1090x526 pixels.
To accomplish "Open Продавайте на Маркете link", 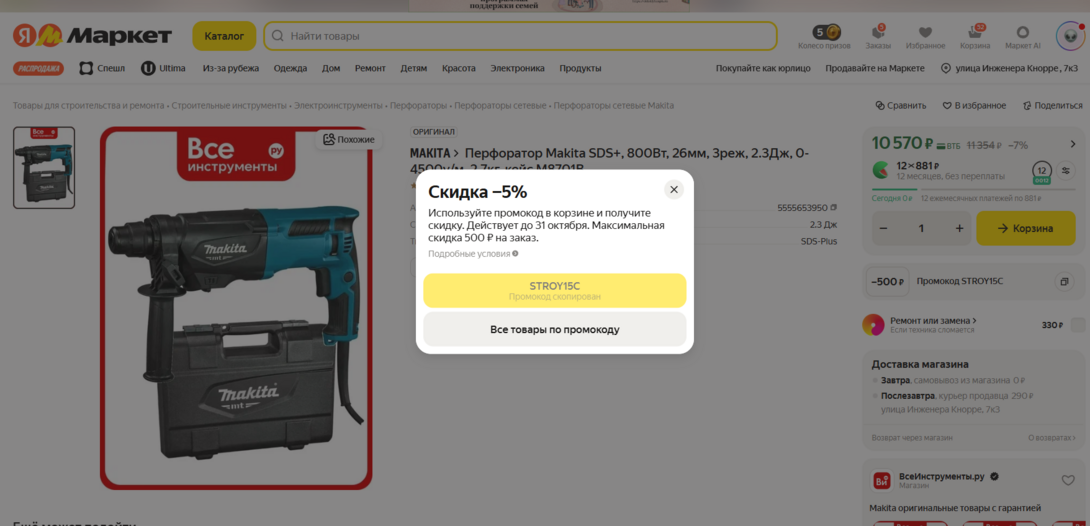I will 875,68.
